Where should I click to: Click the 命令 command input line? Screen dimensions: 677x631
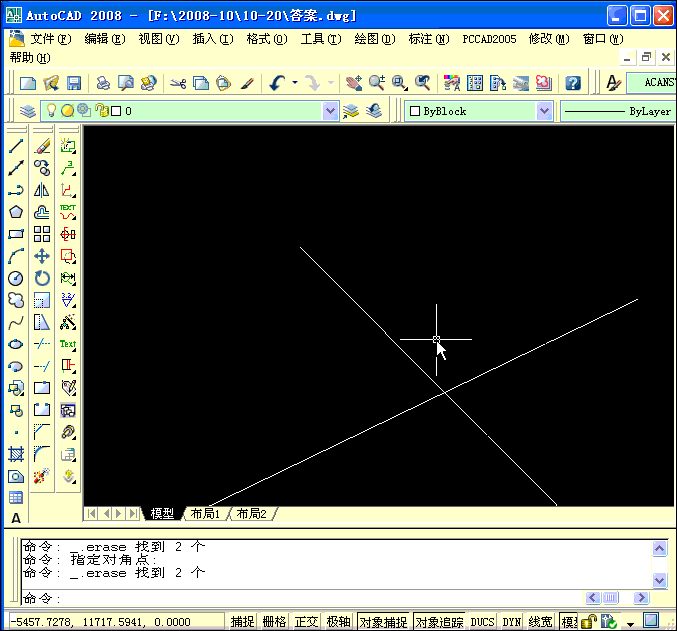tap(302, 598)
